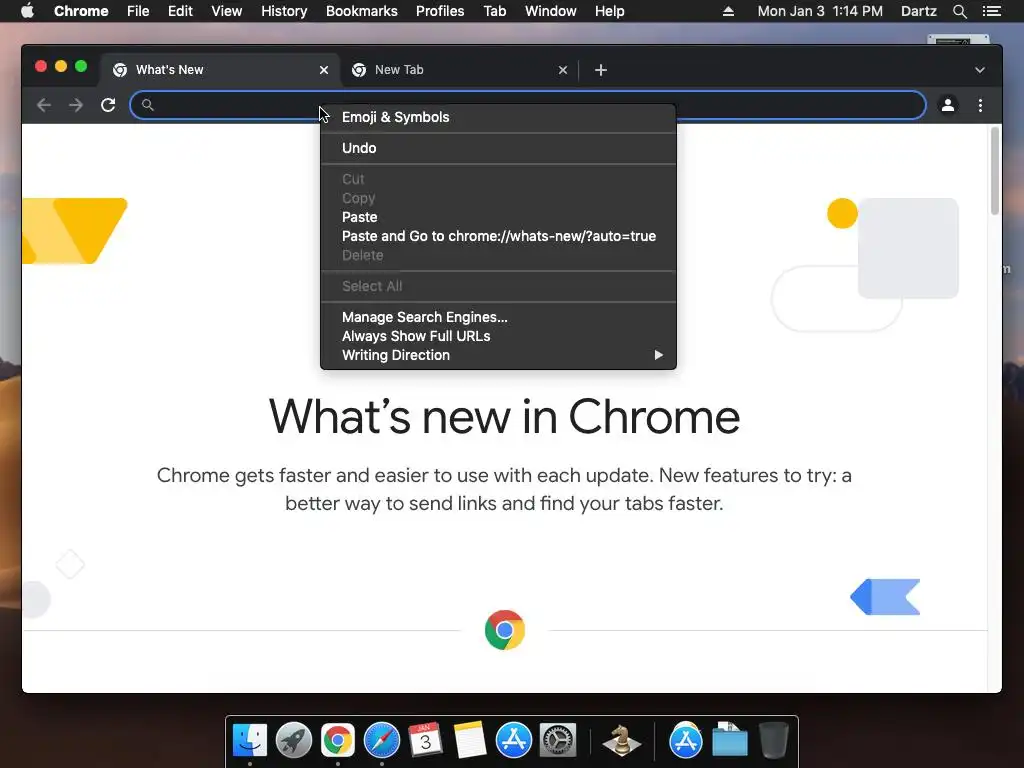Open the App Store icon beside Calendar and Notes
Viewport: 1024px width, 768px height.
click(513, 740)
